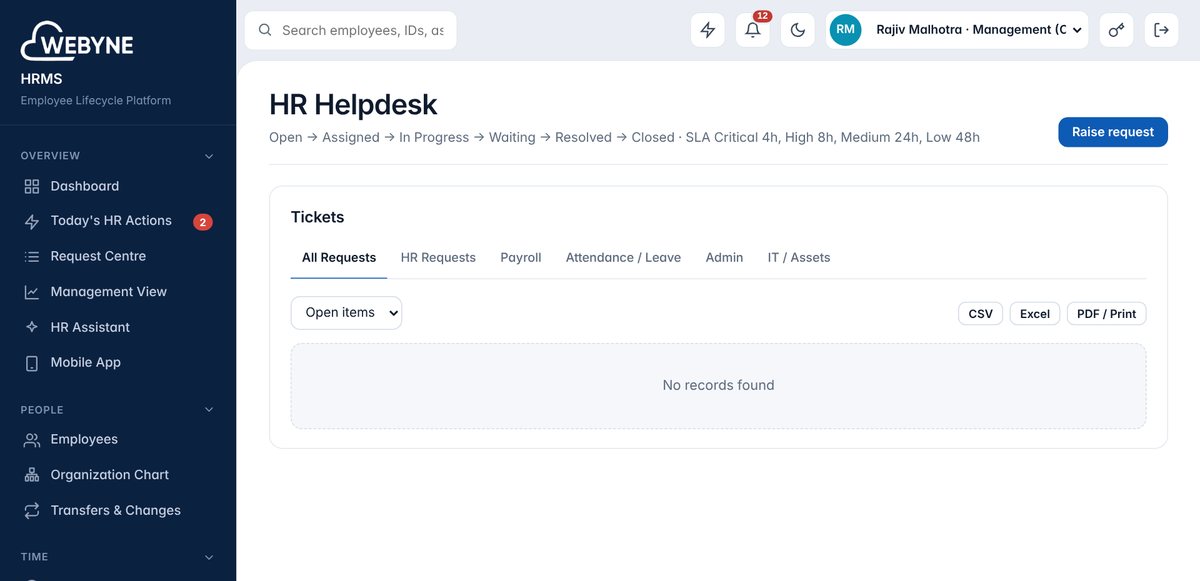The width and height of the screenshot is (1200, 581).
Task: Open the Open items filter dropdown
Action: click(346, 313)
